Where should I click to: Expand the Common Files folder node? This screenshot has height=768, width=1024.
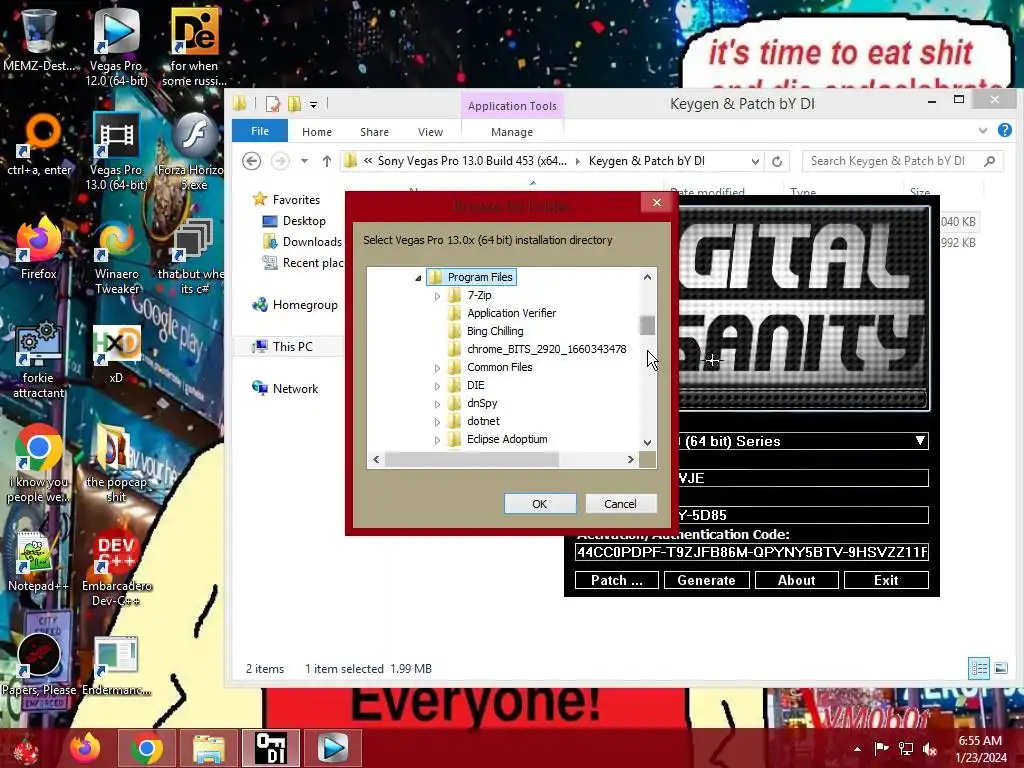(x=437, y=368)
